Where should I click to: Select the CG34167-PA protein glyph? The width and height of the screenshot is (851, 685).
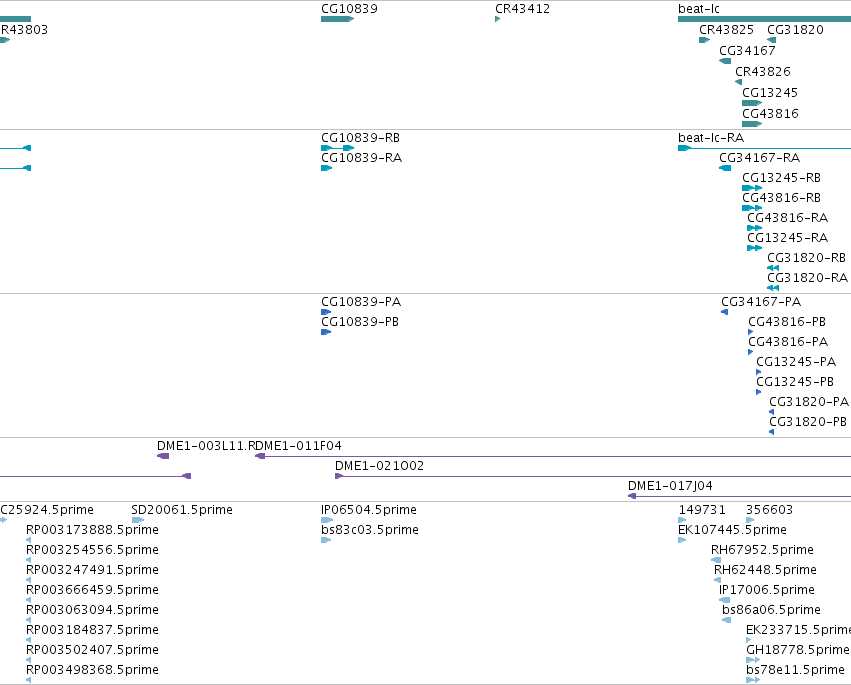coord(725,312)
